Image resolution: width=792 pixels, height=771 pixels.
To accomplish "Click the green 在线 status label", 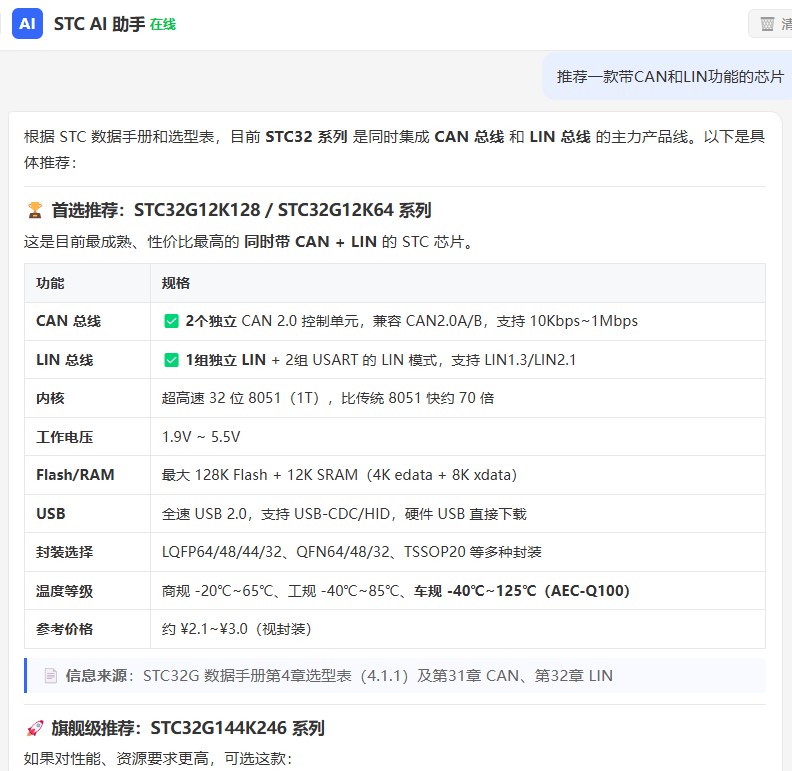I will pyautogui.click(x=163, y=24).
